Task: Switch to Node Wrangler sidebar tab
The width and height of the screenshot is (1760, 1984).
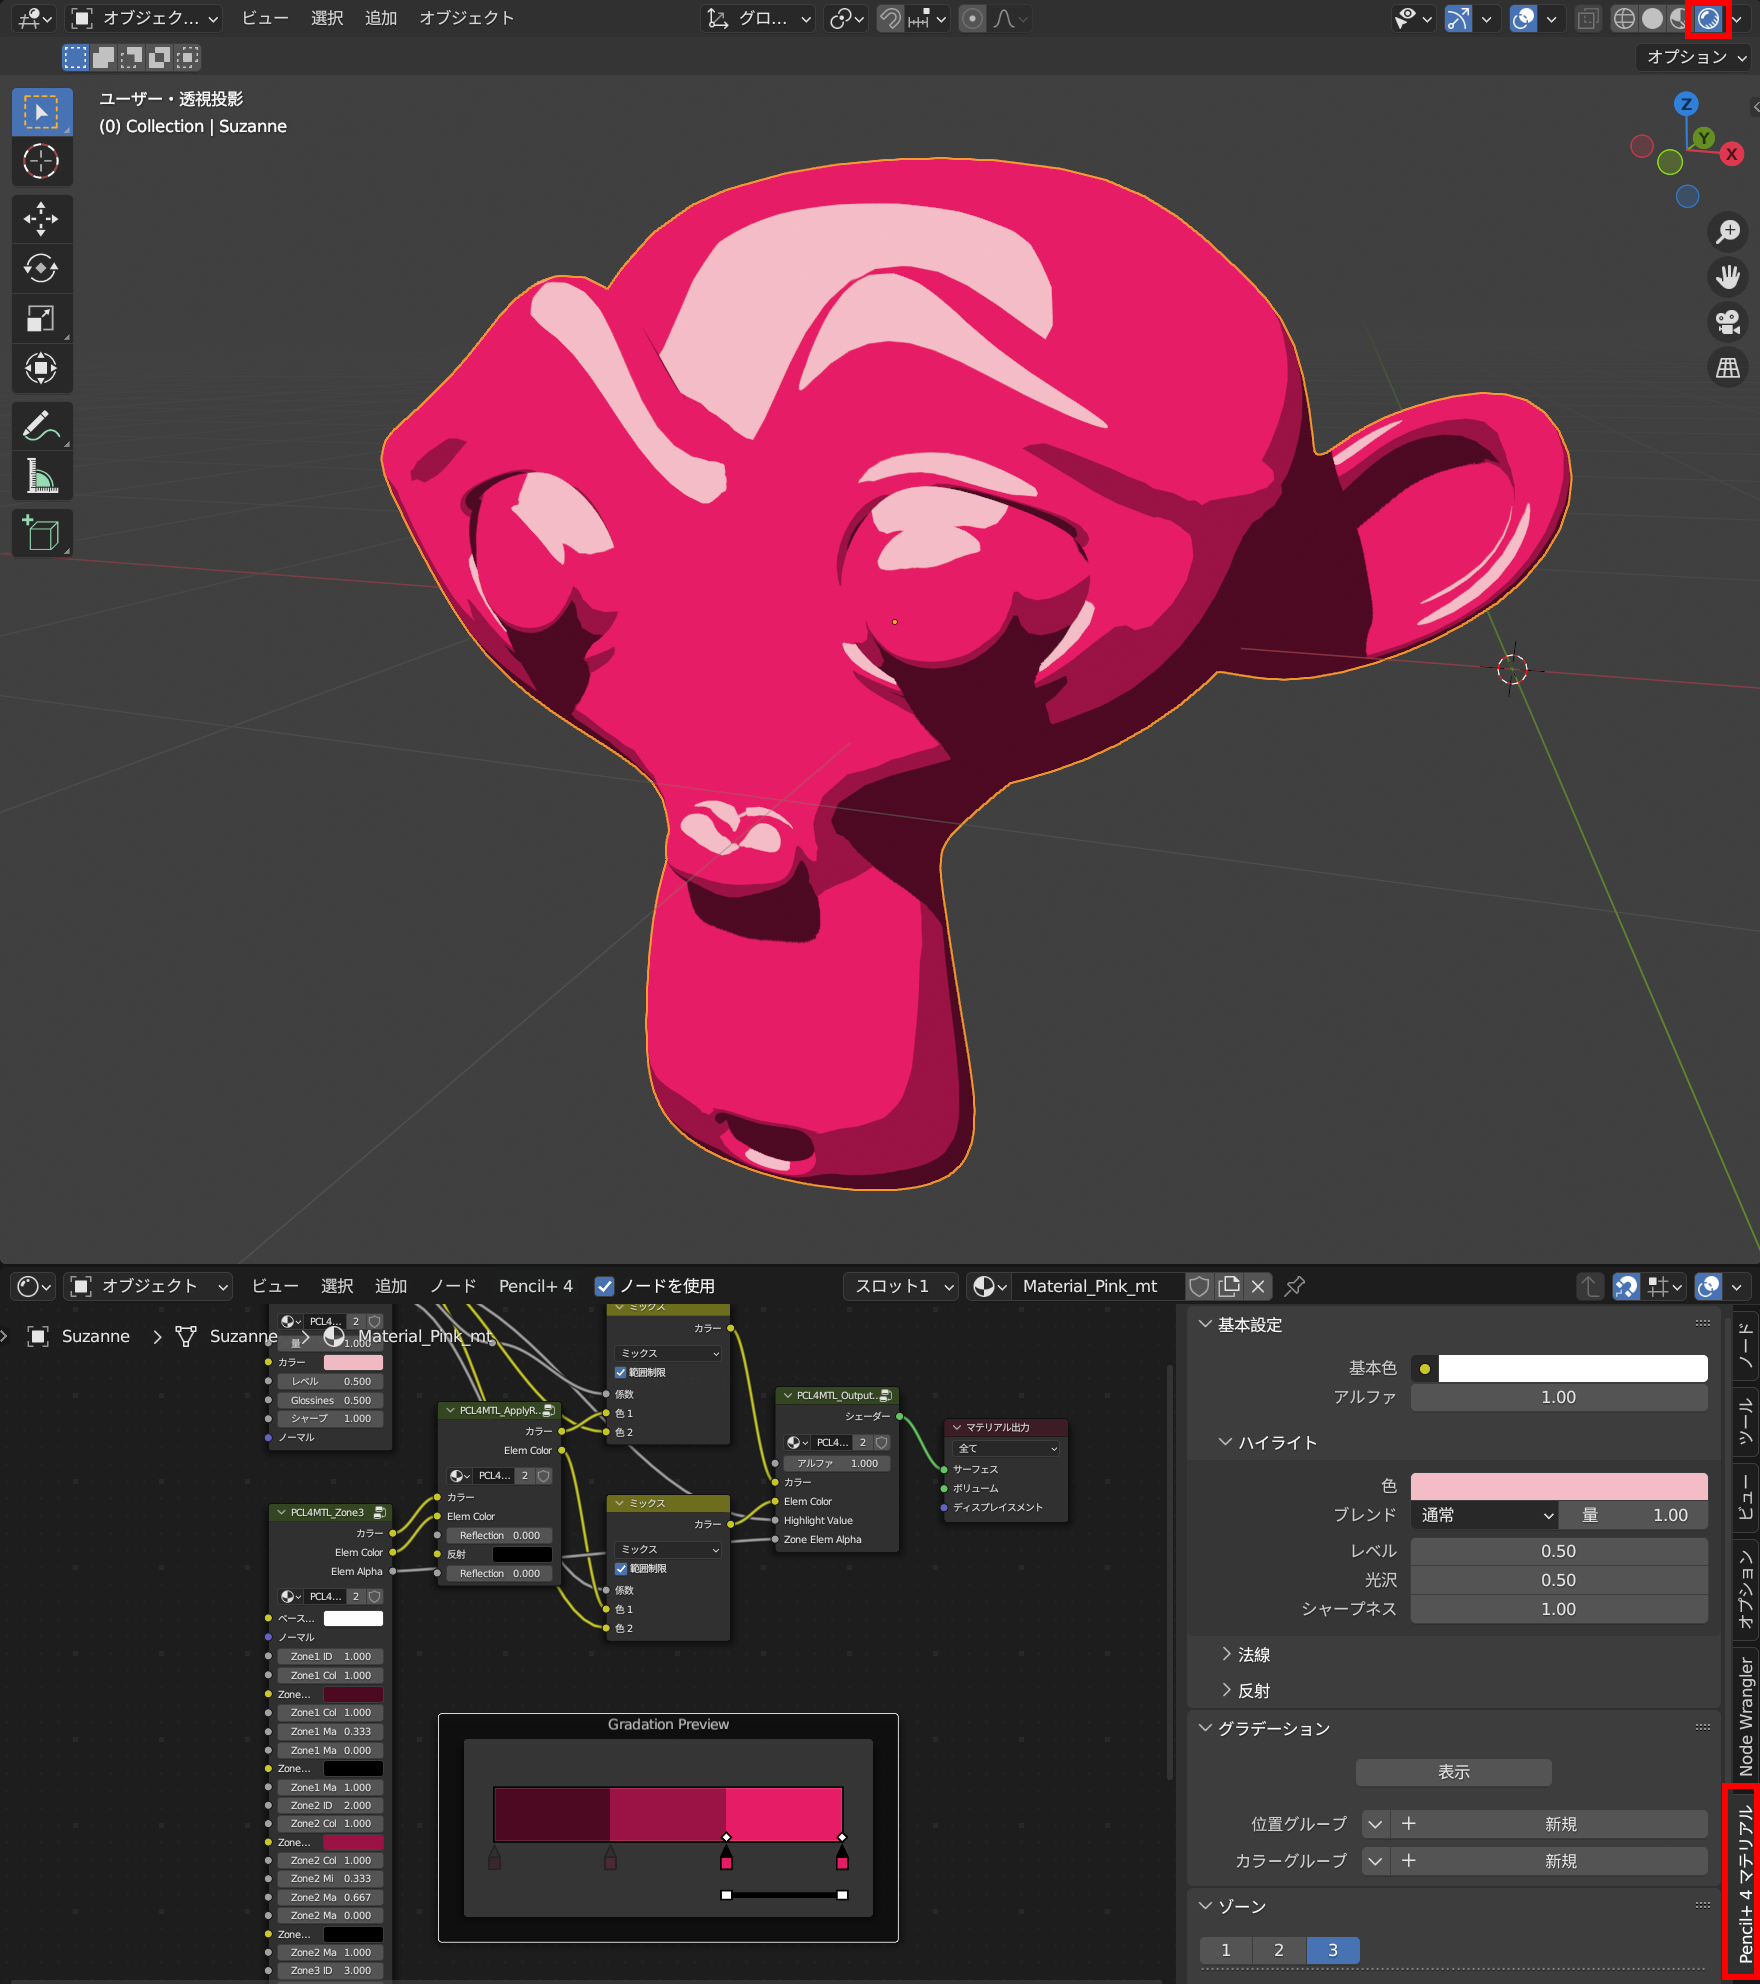Action: tap(1746, 1716)
